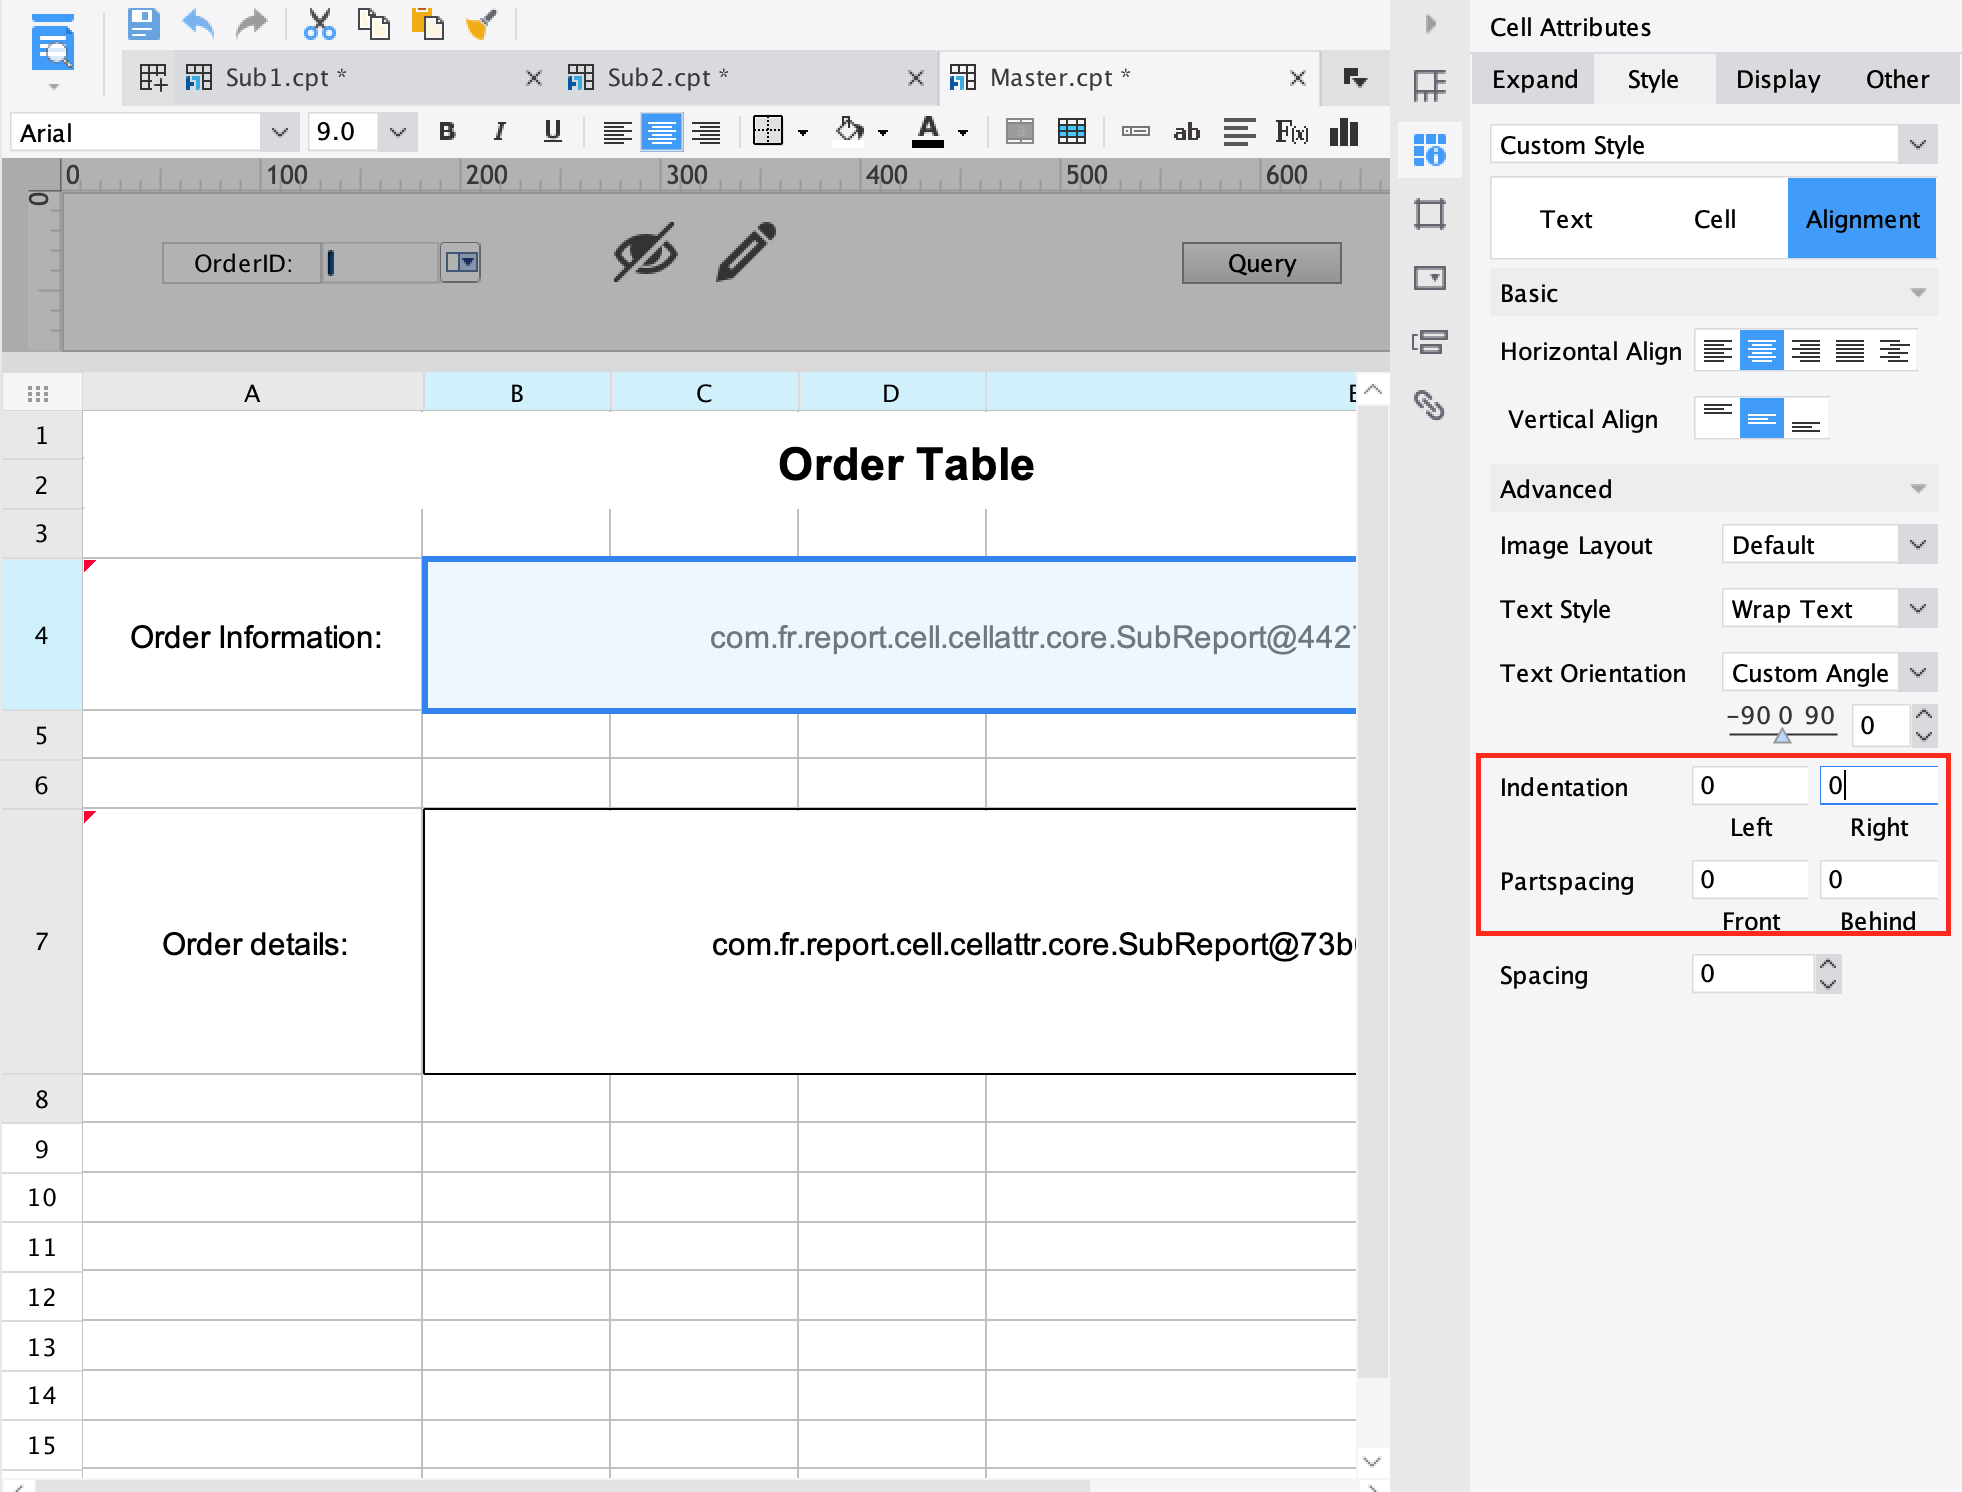Click the Text sub-tab button
The image size is (1962, 1492).
(1565, 219)
